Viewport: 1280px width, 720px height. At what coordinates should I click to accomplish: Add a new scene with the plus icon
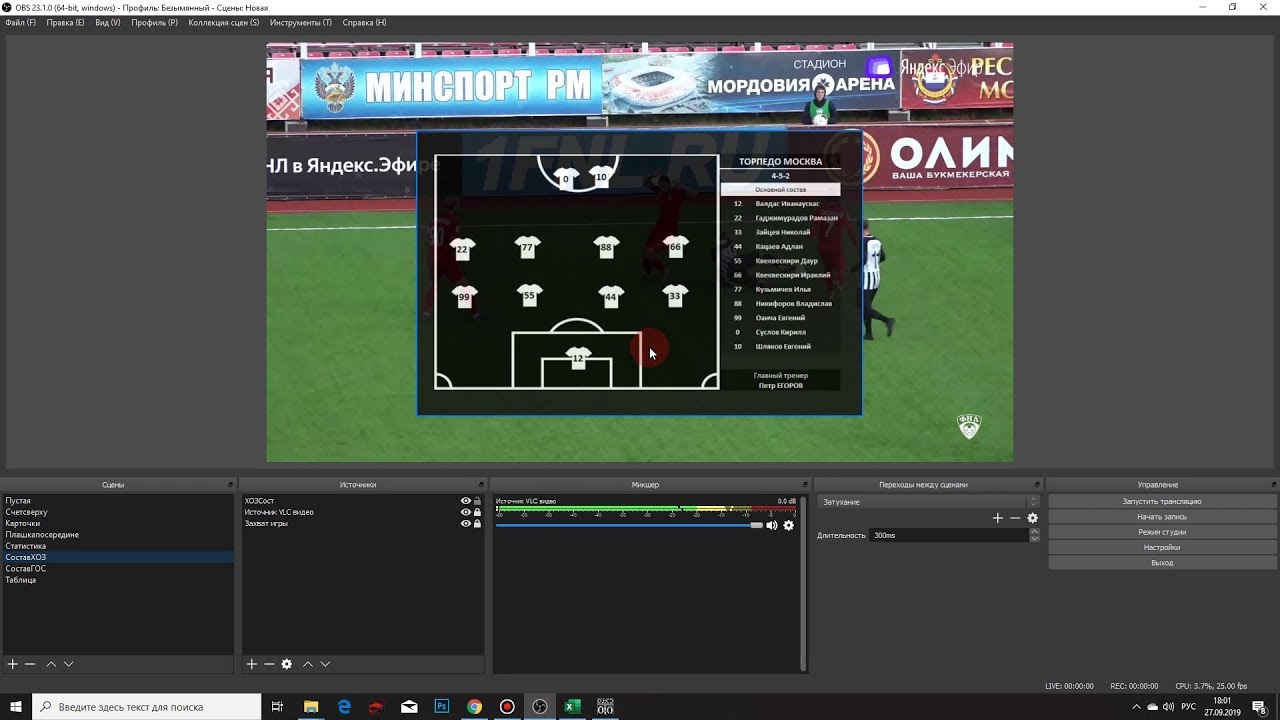pyautogui.click(x=13, y=664)
